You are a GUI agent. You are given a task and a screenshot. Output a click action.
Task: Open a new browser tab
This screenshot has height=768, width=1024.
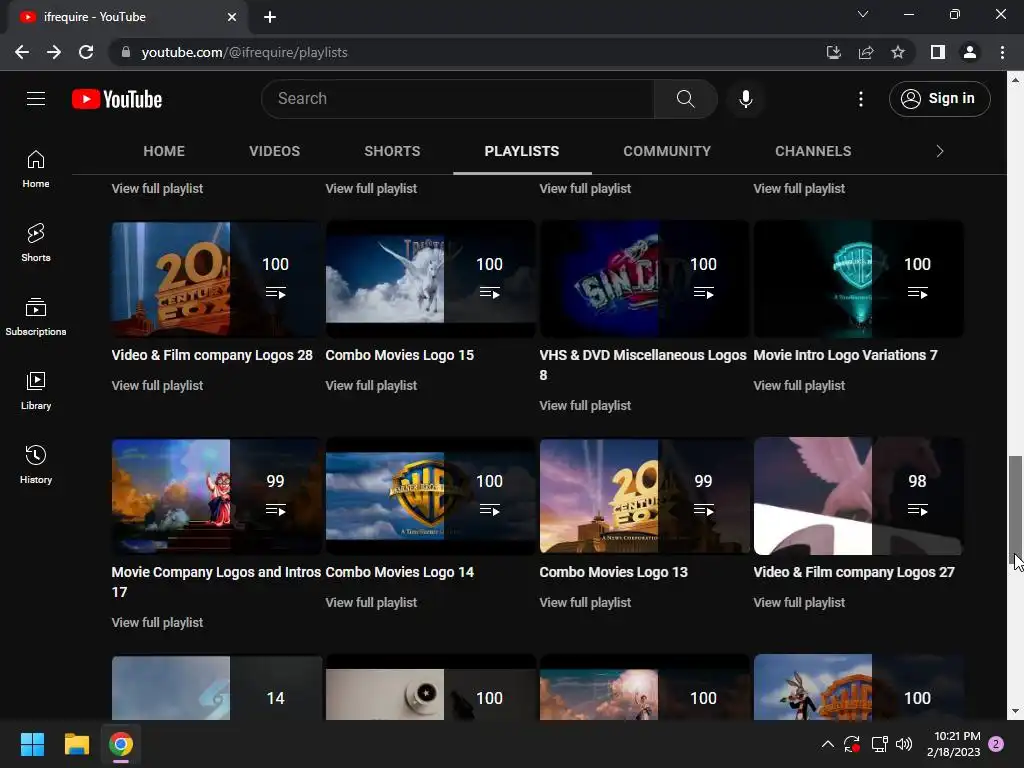point(270,17)
